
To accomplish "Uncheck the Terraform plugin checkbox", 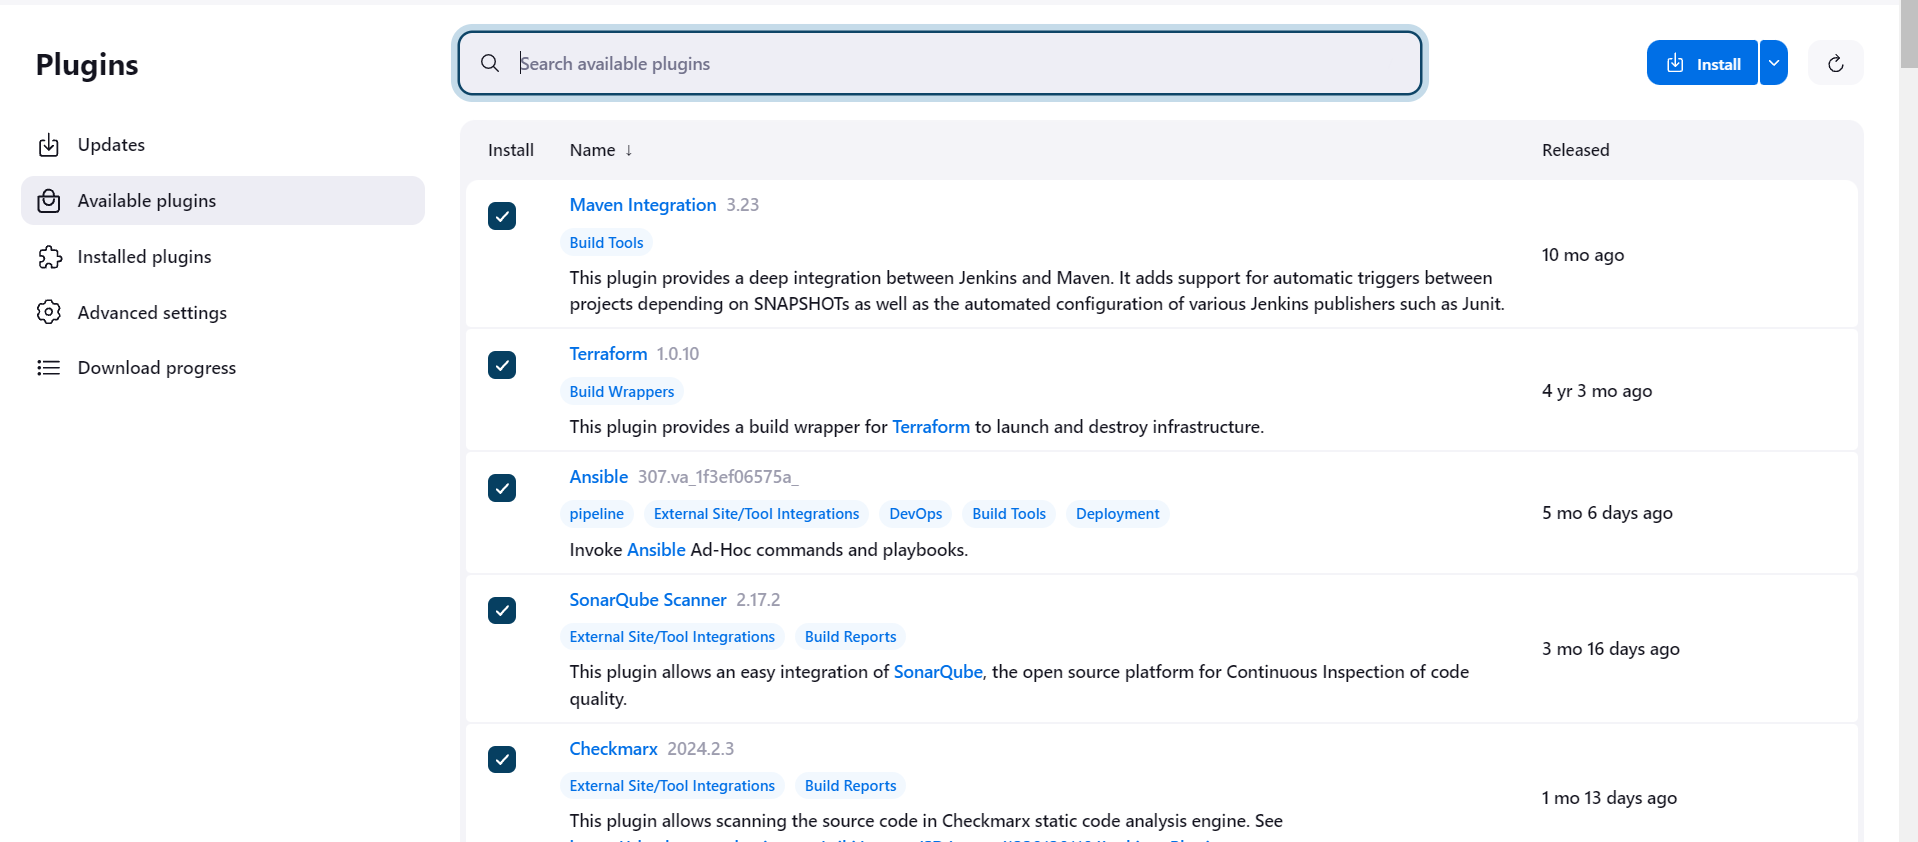I will (502, 365).
